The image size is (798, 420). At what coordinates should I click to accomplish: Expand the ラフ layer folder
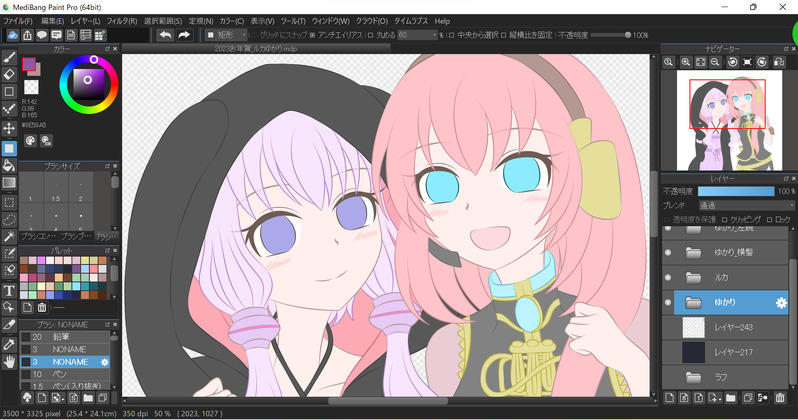(x=693, y=377)
